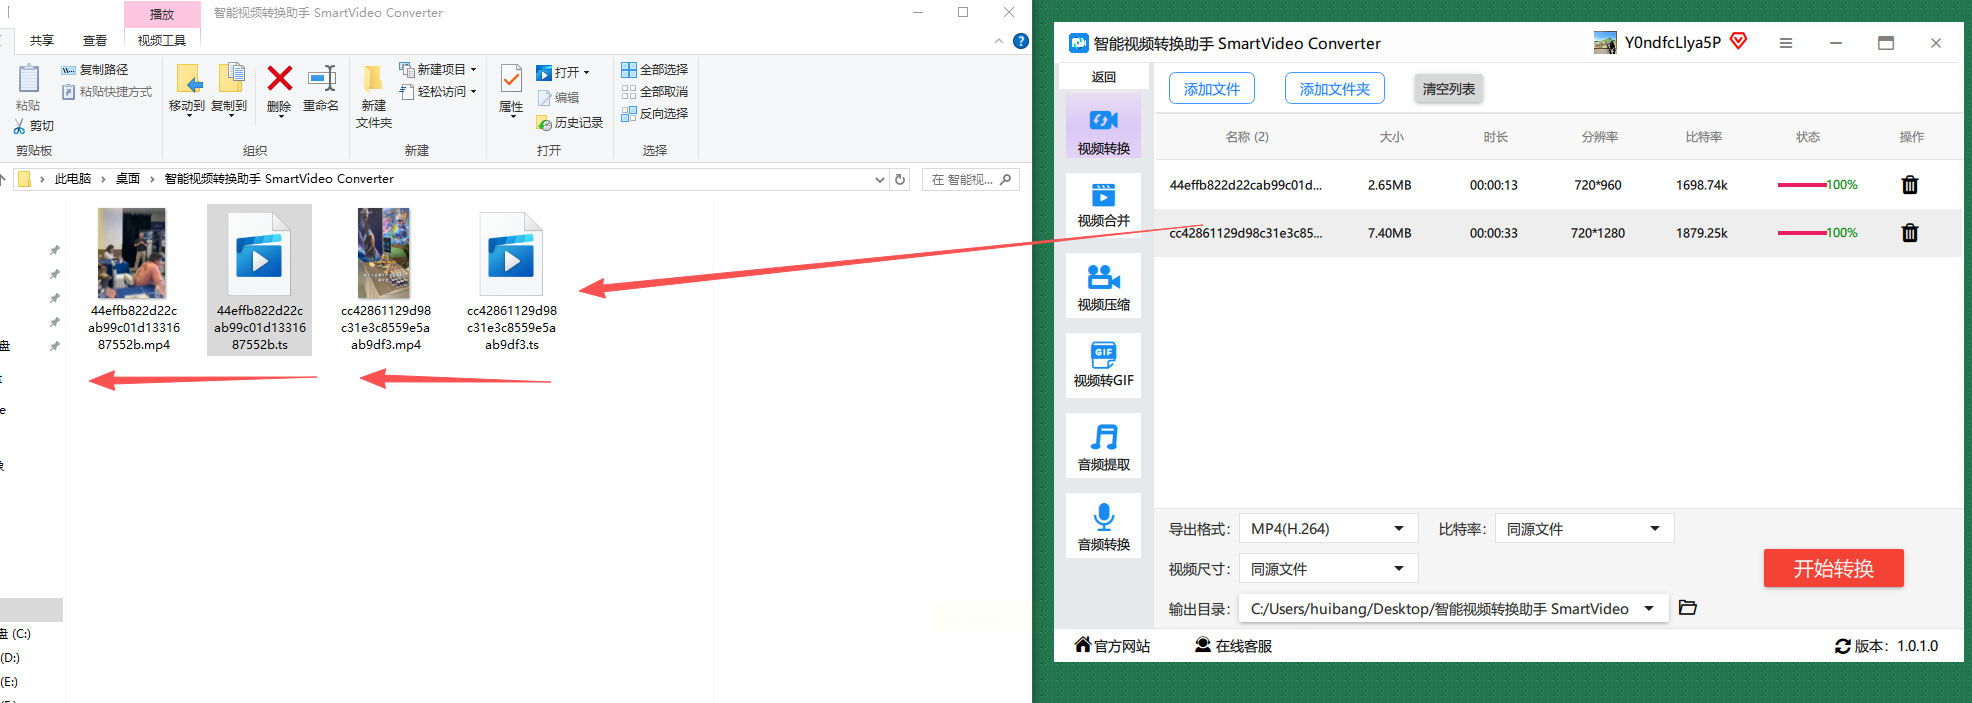This screenshot has width=1972, height=703.
Task: Click 历史记录 history in Explorer ribbon
Action: tap(570, 123)
